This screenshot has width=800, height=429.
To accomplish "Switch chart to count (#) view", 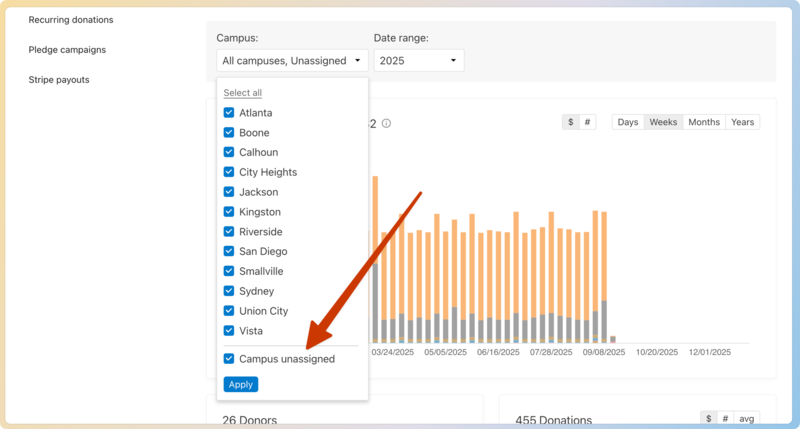I will click(x=587, y=122).
